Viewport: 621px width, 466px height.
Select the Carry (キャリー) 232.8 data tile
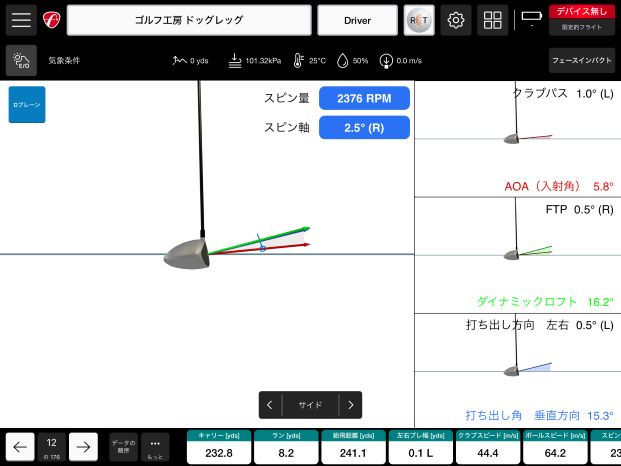[x=217, y=447]
